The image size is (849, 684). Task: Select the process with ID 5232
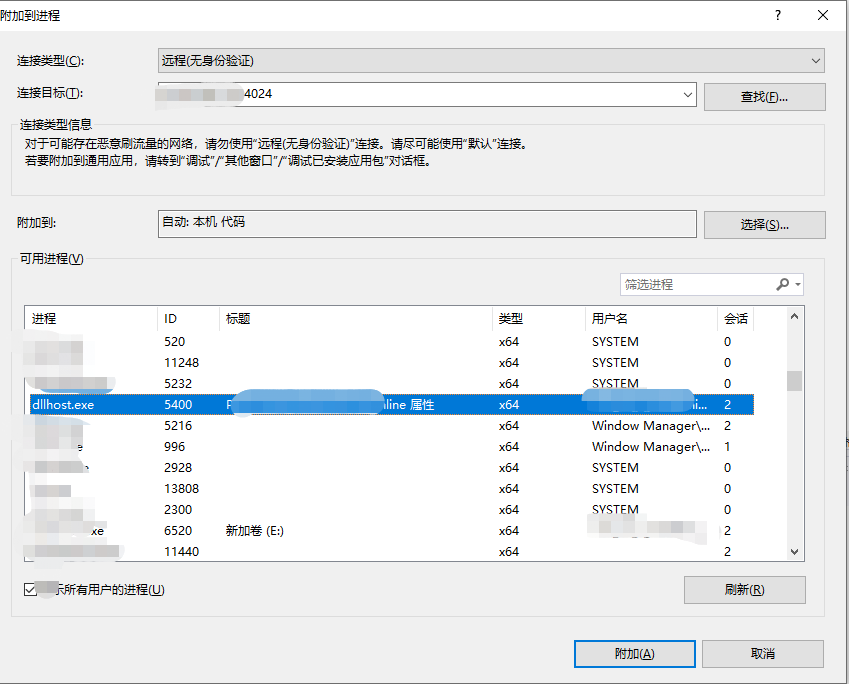pos(391,383)
